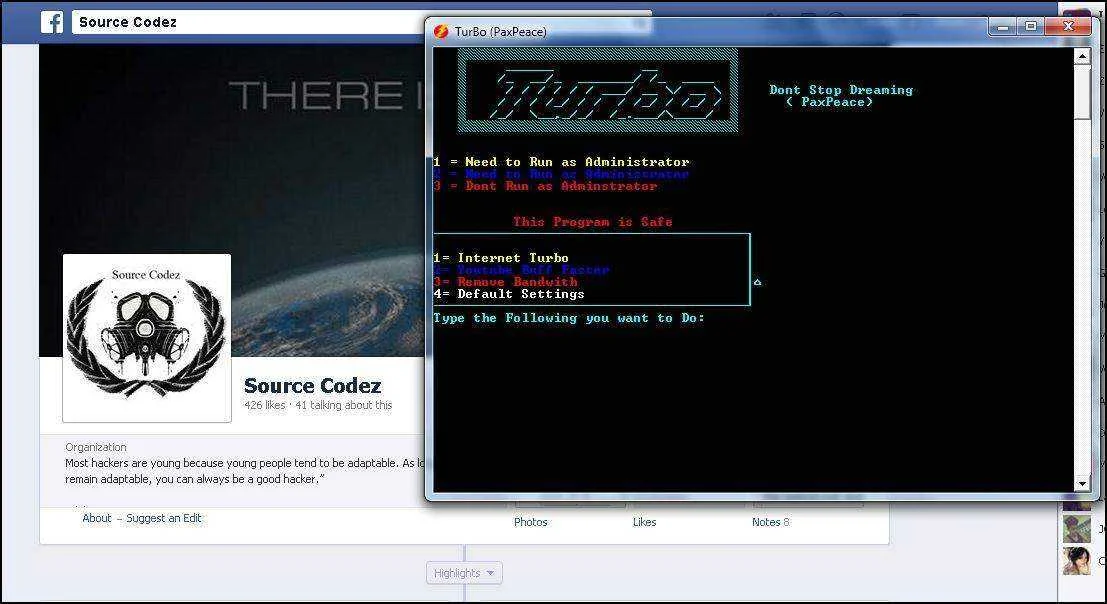Screen dimensions: 1107x604
Task: Click the "3= Remove Bandwith" line
Action: point(505,282)
